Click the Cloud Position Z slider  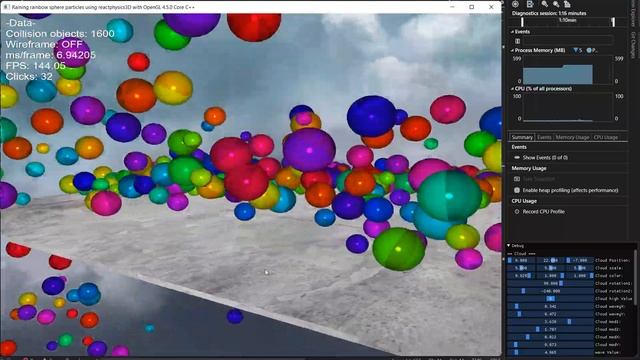(x=580, y=260)
